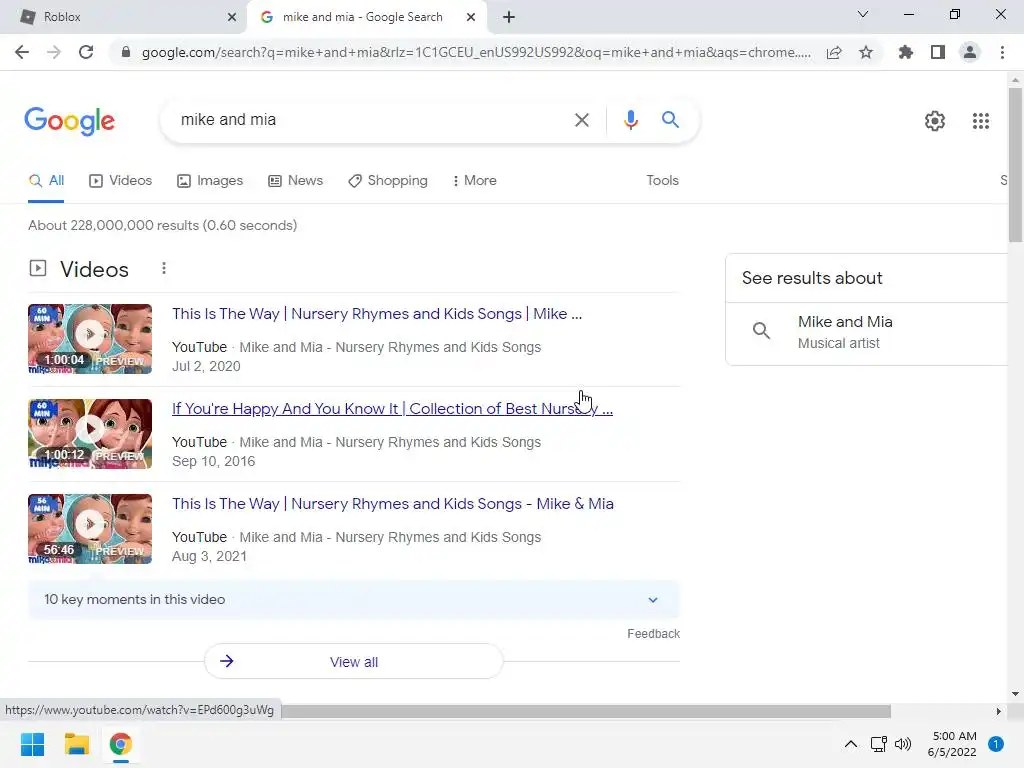Image resolution: width=1024 pixels, height=768 pixels.
Task: View site info via lock icon
Action: click(x=126, y=52)
